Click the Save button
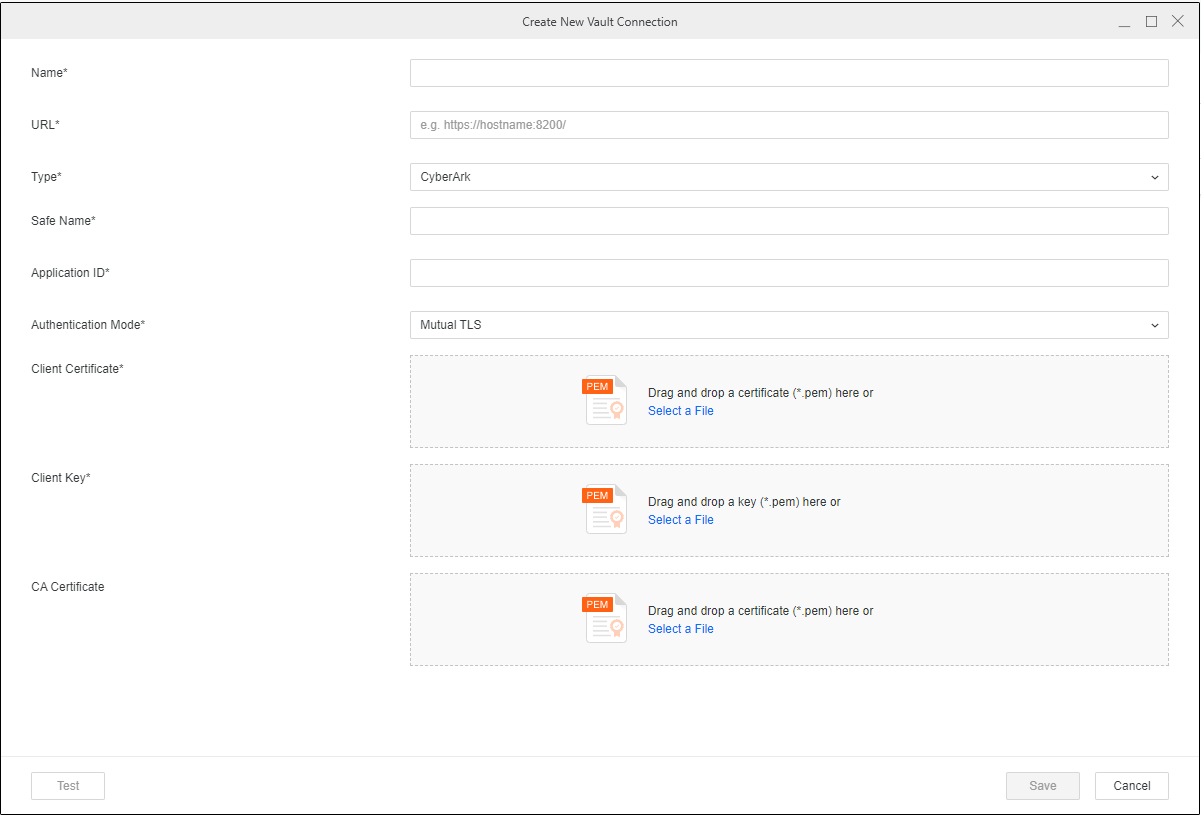The height and width of the screenshot is (816, 1201). tap(1042, 786)
